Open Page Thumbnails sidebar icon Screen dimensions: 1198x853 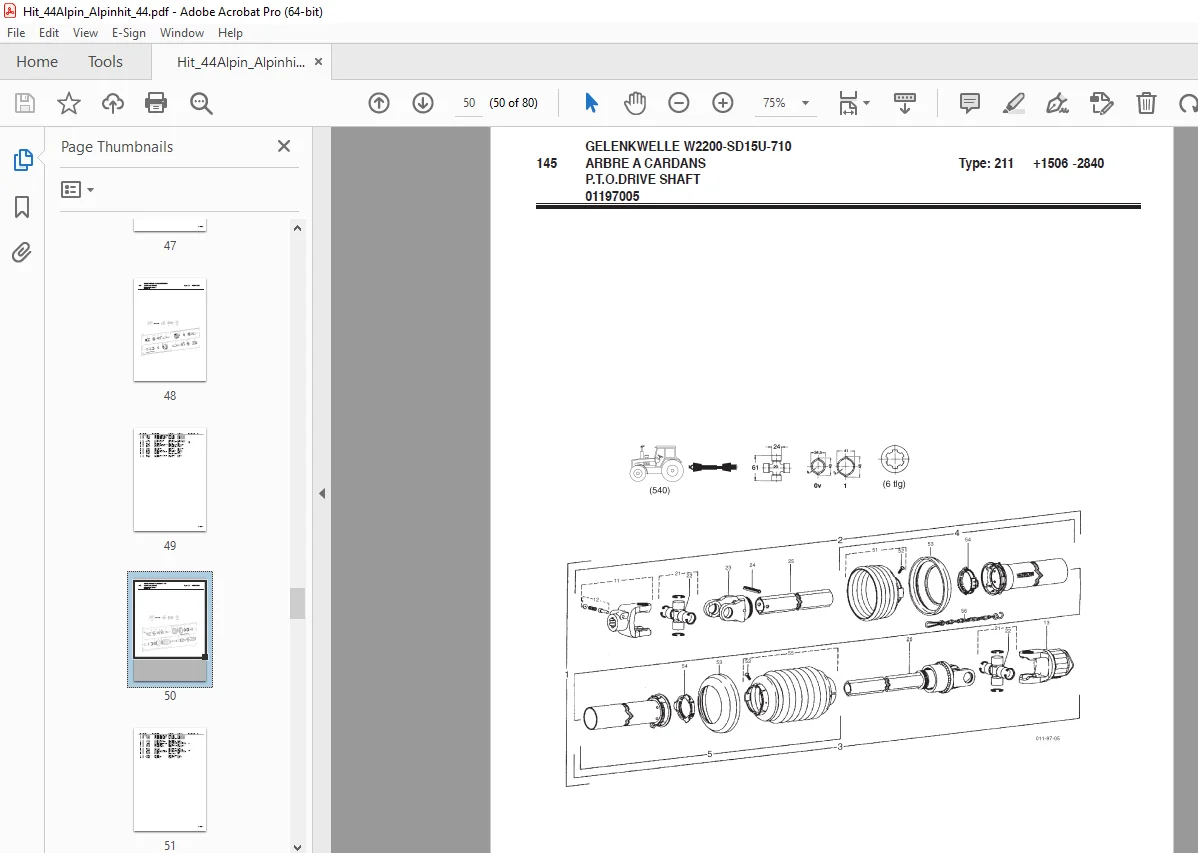click(x=23, y=160)
